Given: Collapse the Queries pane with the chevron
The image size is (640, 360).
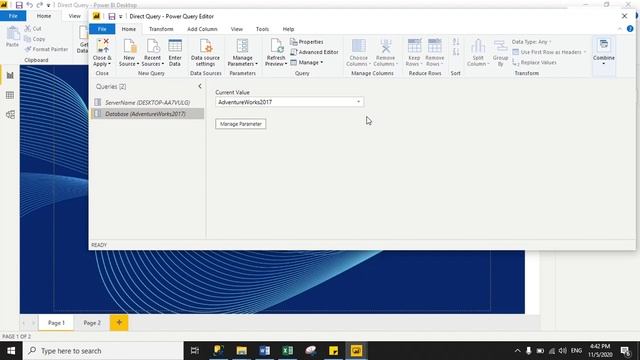Looking at the screenshot, I should coord(200,86).
